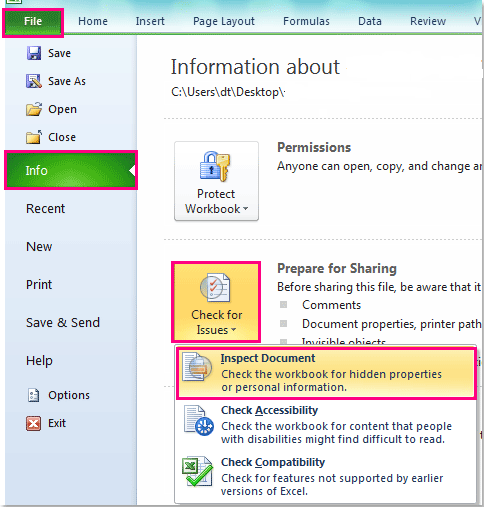The width and height of the screenshot is (484, 507).
Task: Click the Close folder icon
Action: click(34, 137)
